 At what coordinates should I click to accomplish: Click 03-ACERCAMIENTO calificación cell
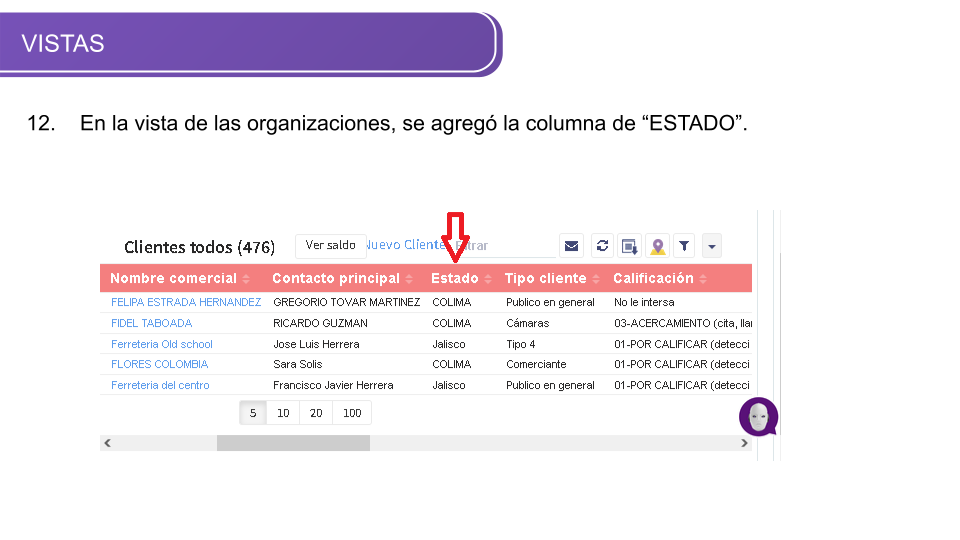point(683,323)
